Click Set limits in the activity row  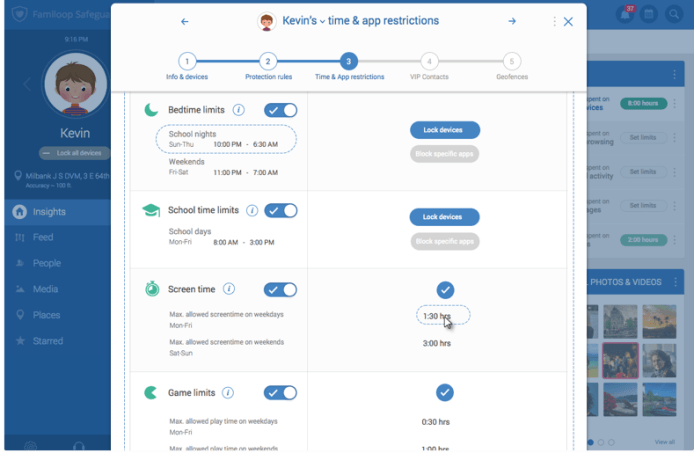click(x=643, y=171)
